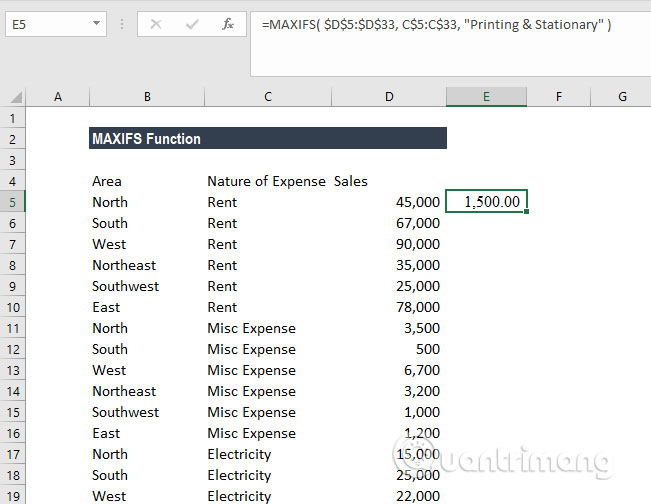Click inside the formula bar MAXIFS formula
Viewport: 651px width, 504px height.
436,24
